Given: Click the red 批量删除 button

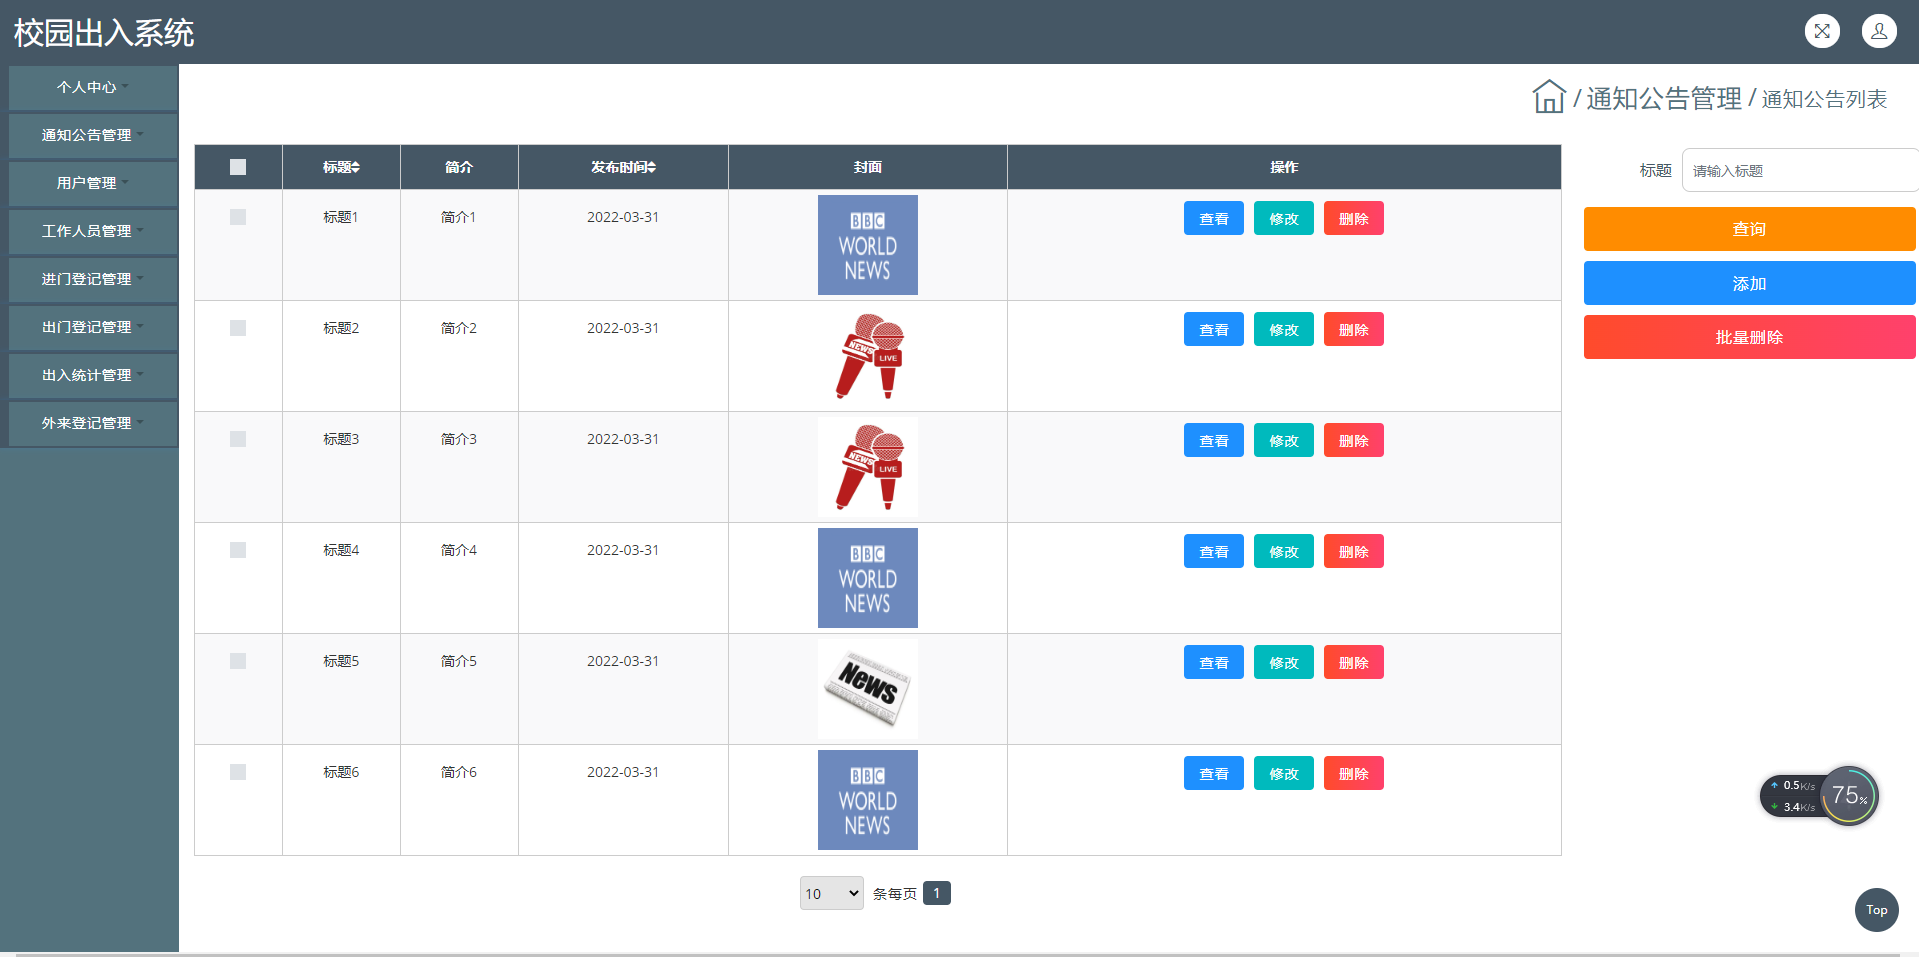Looking at the screenshot, I should pyautogui.click(x=1749, y=337).
